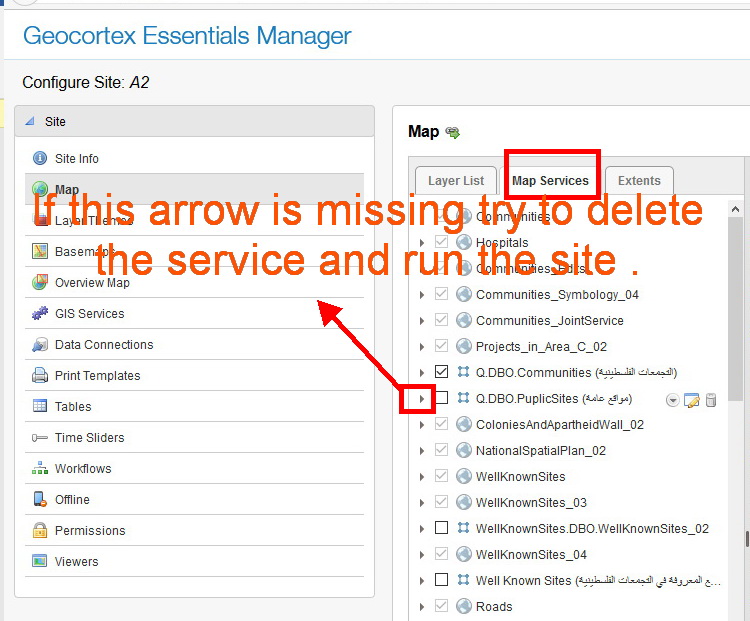Open the Site Info icon
This screenshot has width=750, height=621.
(x=40, y=158)
